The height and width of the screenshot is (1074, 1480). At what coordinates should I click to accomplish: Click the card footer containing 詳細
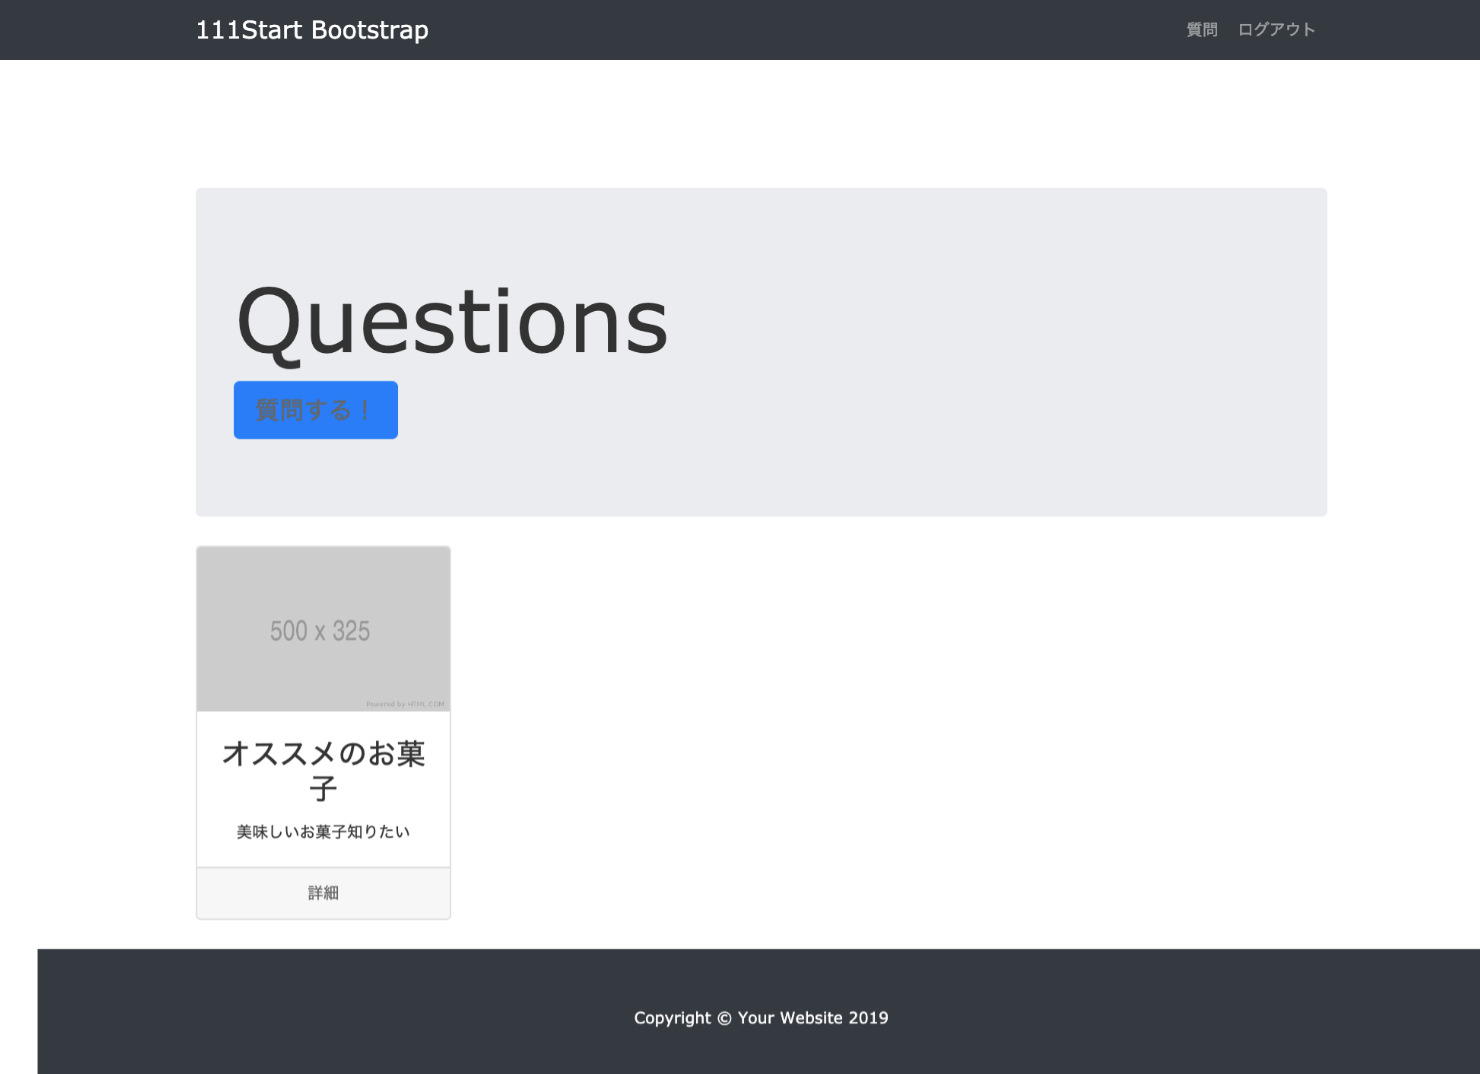(323, 892)
